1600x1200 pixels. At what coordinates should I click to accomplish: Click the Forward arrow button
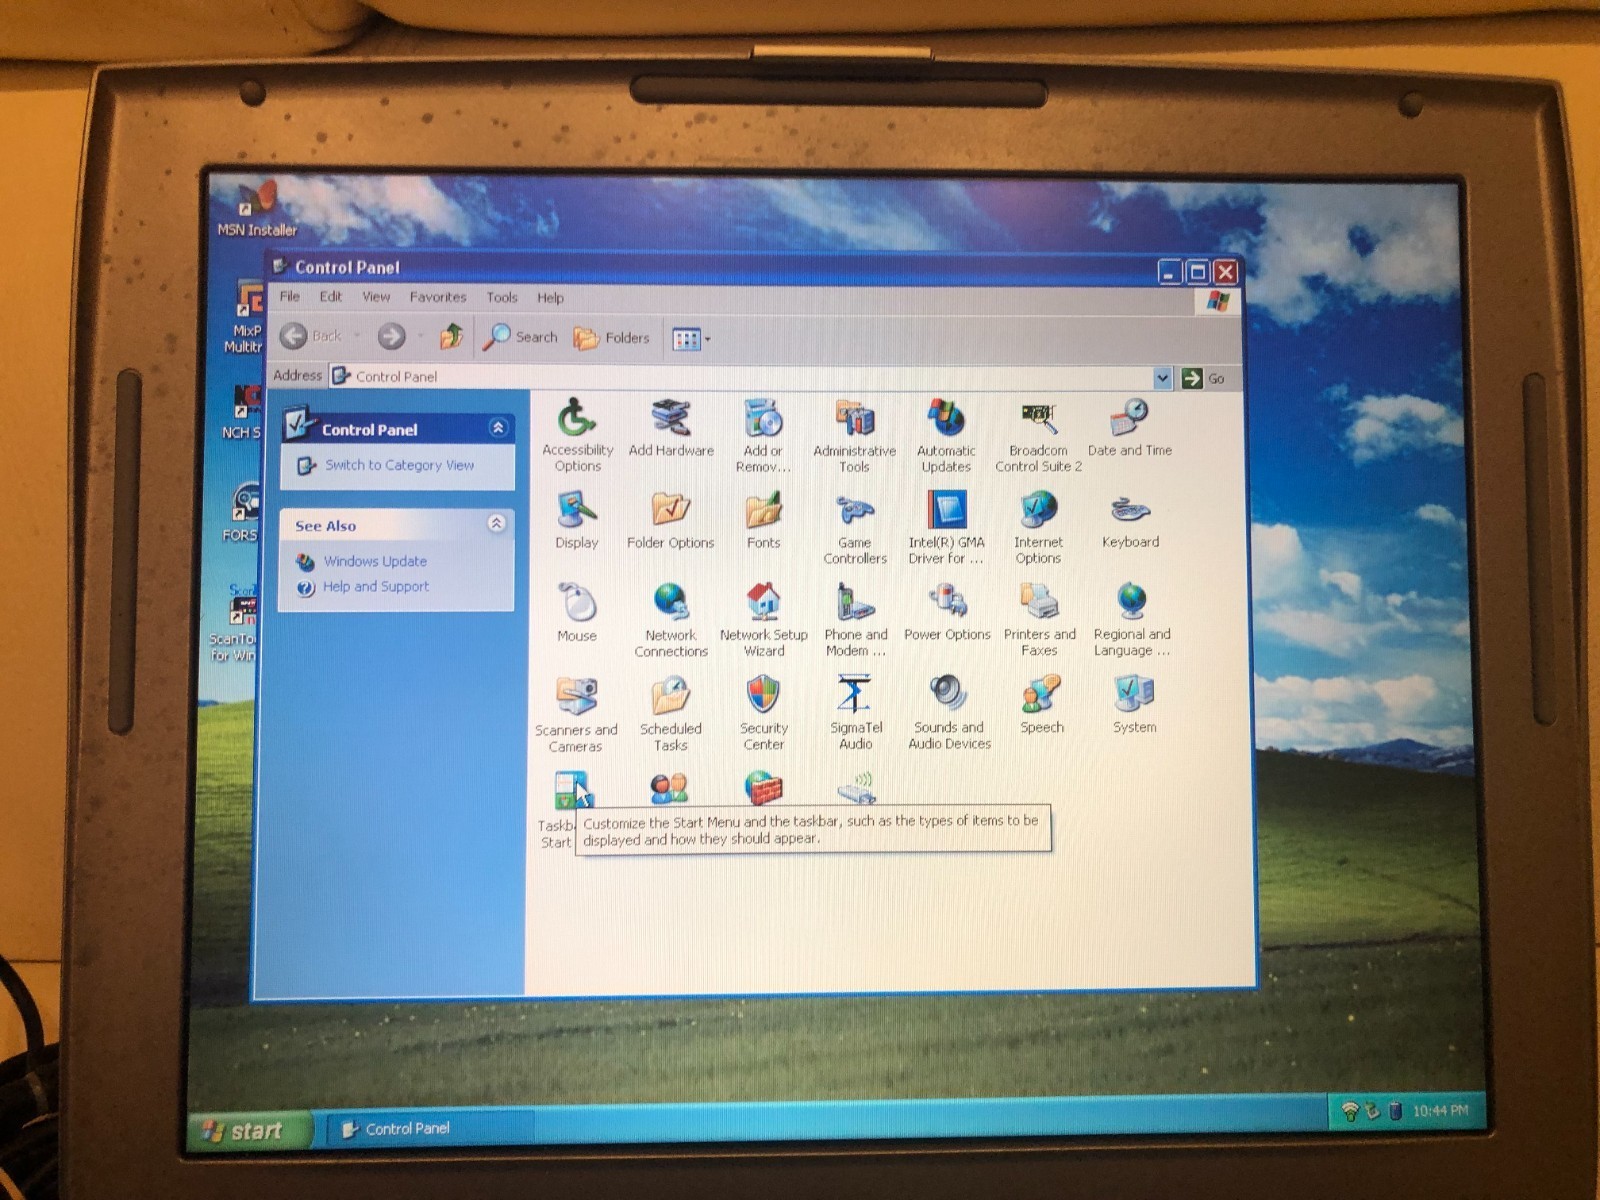[391, 336]
